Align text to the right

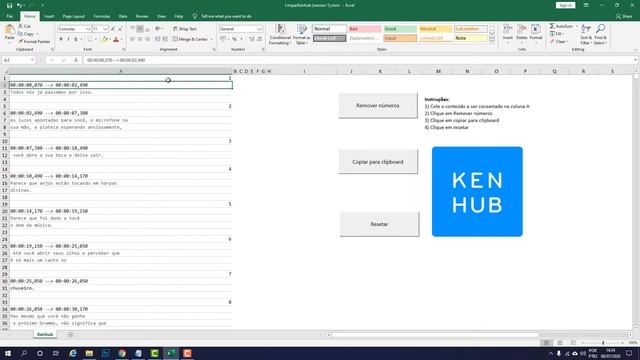click(x=147, y=39)
